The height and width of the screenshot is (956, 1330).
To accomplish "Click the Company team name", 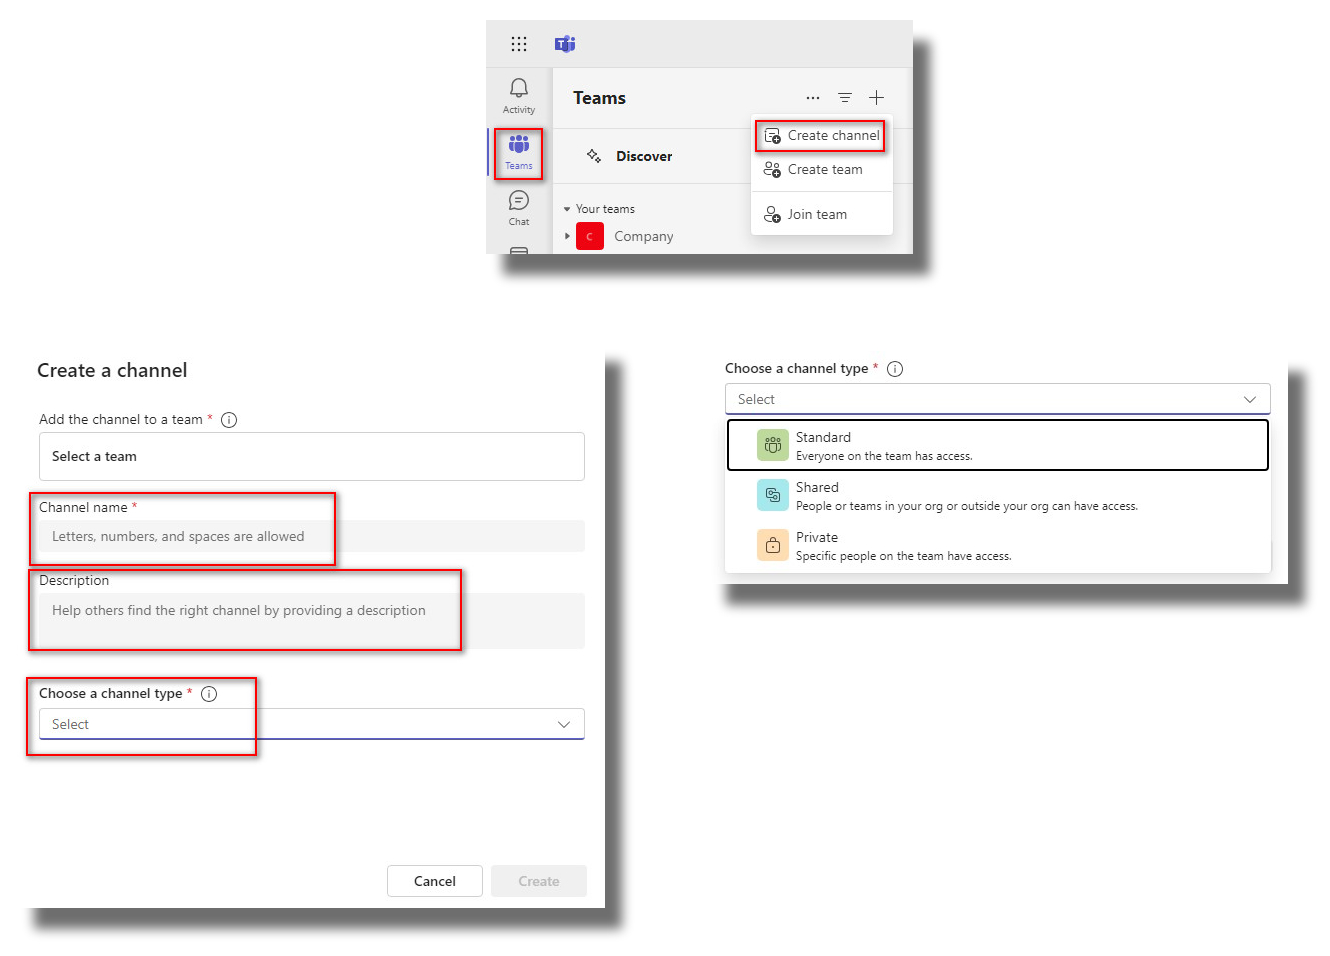I will pos(644,237).
